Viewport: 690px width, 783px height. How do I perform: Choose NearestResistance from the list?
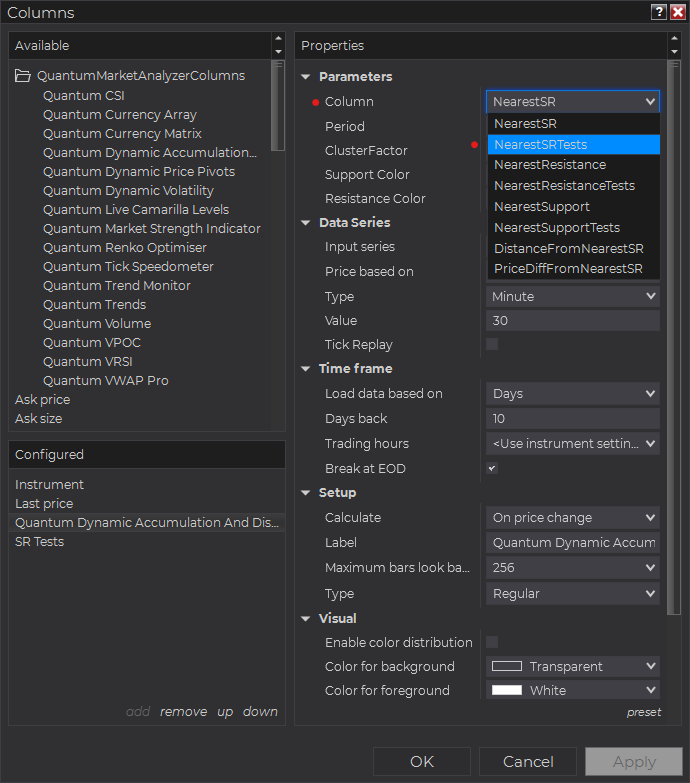tap(574, 165)
